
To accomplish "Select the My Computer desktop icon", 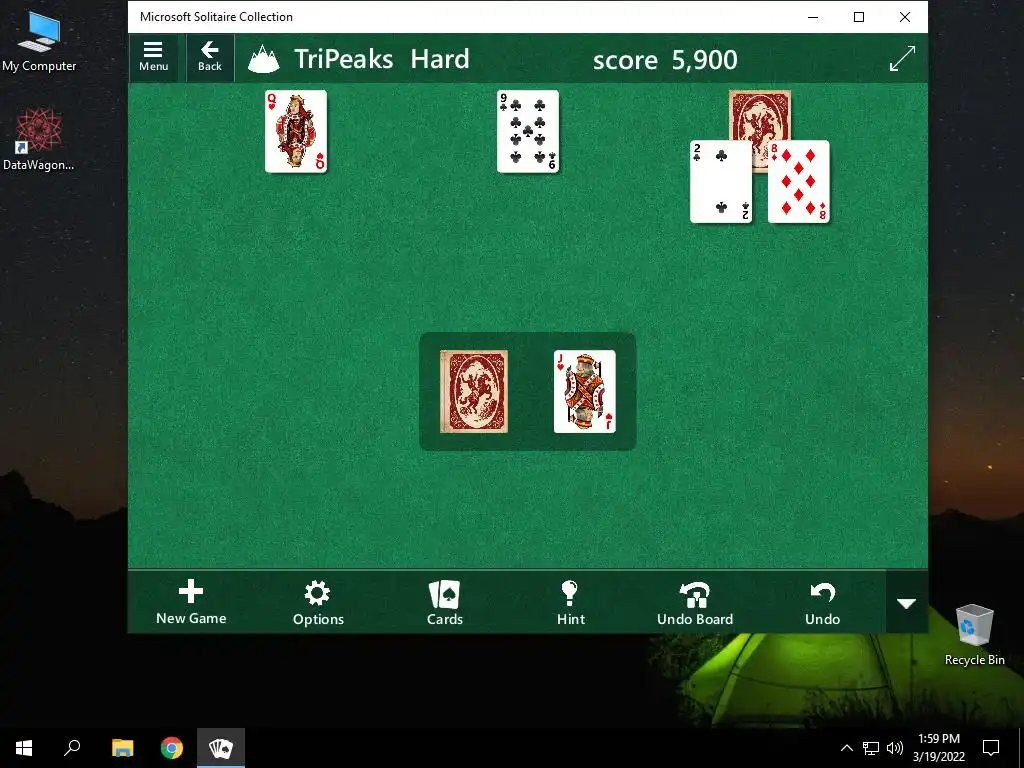I will pyautogui.click(x=39, y=42).
